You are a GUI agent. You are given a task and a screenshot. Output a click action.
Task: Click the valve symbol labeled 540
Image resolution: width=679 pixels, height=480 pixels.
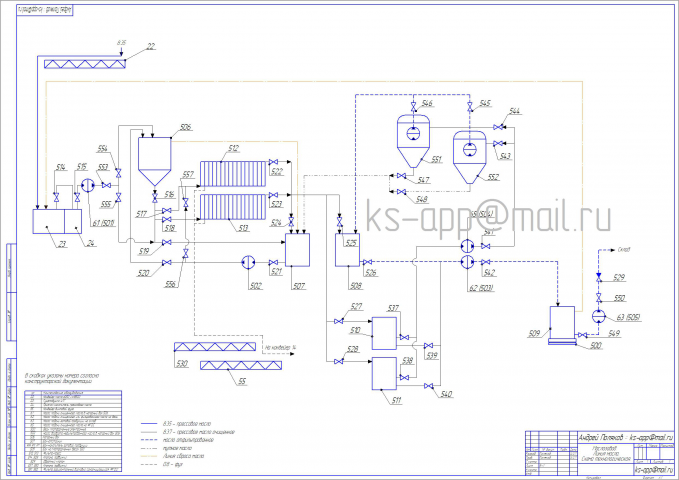(429, 386)
